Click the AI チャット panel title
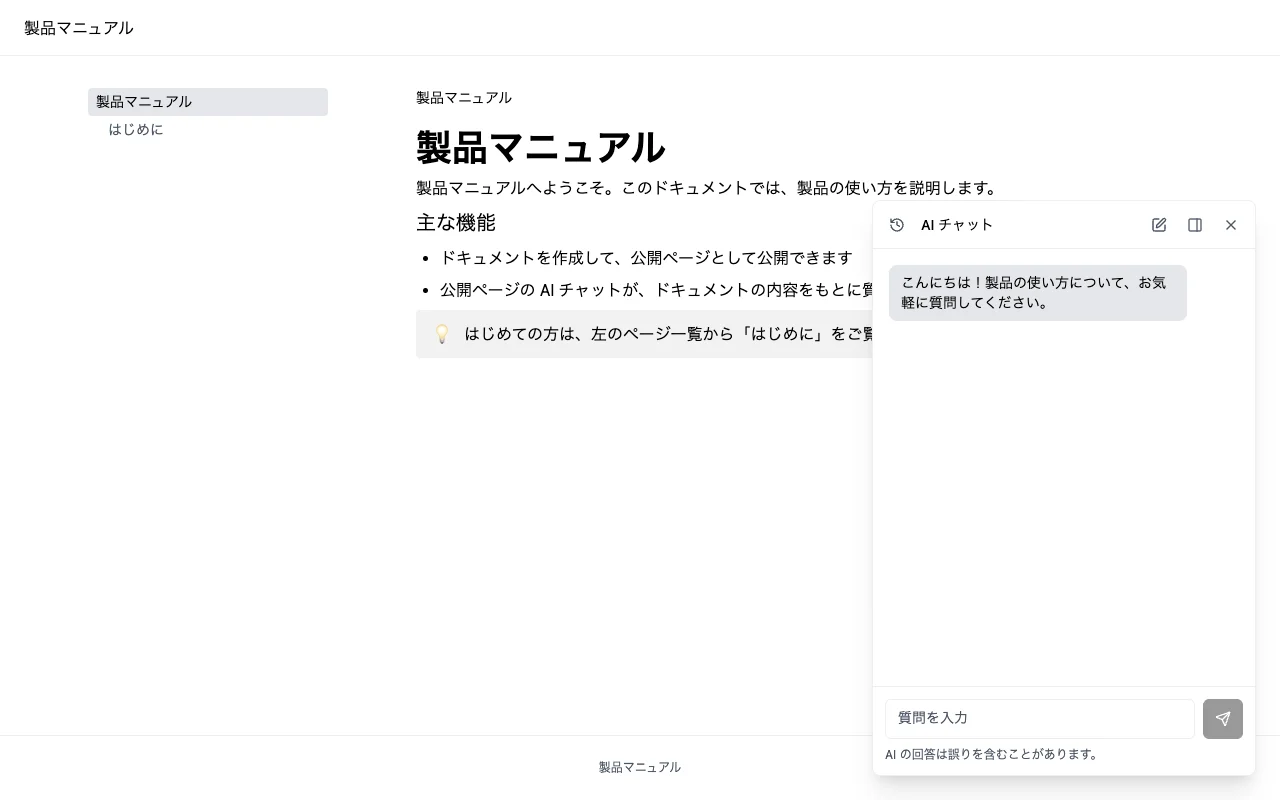The image size is (1280, 800). click(957, 225)
